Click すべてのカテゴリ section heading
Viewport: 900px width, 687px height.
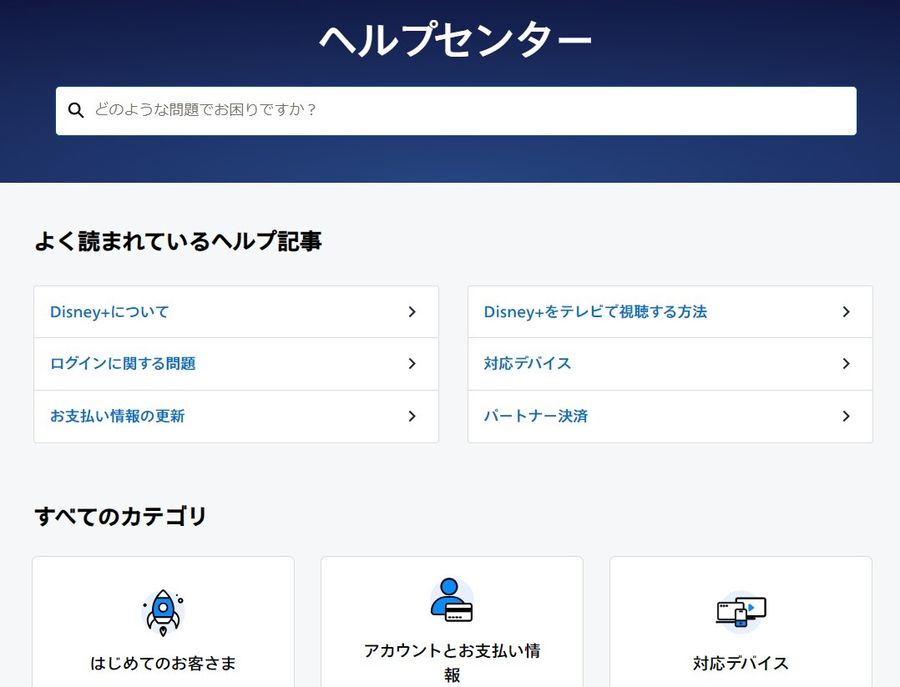(x=120, y=516)
